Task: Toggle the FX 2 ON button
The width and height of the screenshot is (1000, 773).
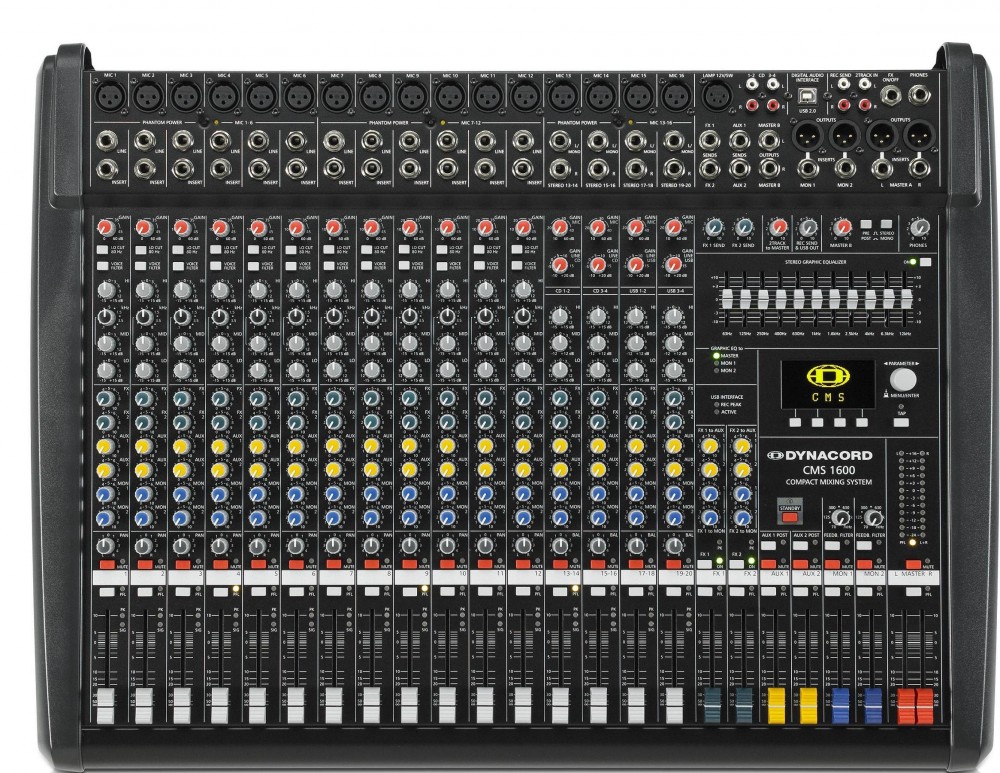Action: (737, 564)
